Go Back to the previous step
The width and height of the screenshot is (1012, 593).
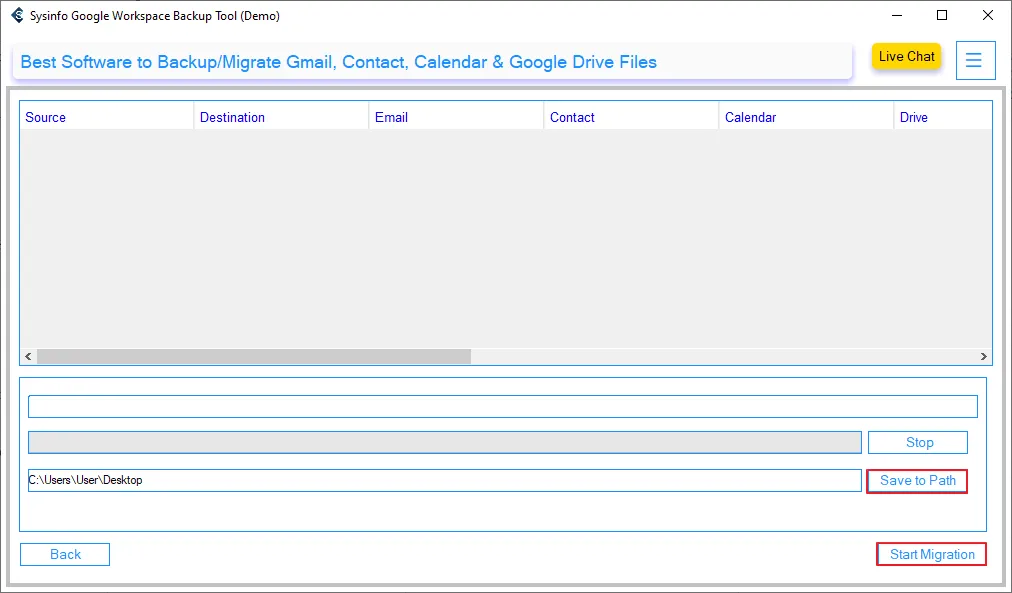[x=65, y=554]
